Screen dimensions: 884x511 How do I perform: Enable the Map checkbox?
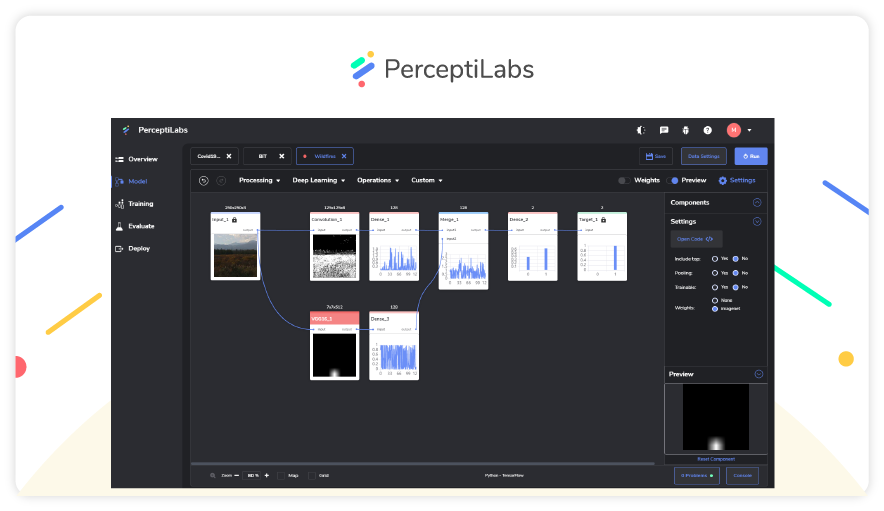(281, 476)
